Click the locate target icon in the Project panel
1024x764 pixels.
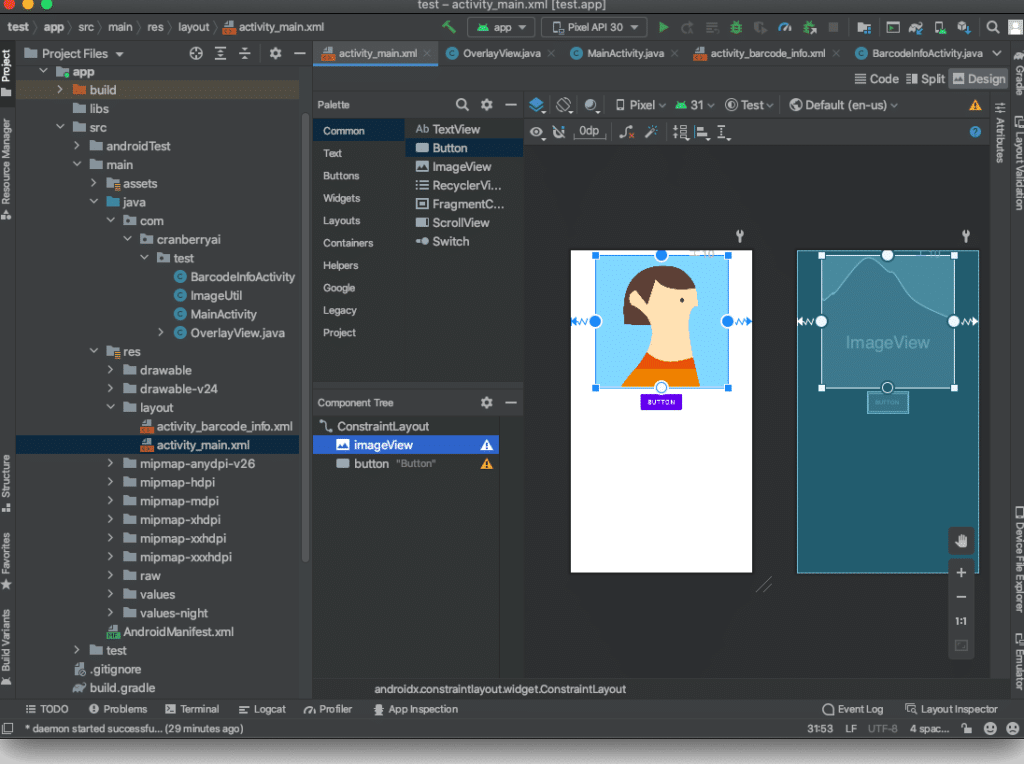tap(196, 54)
